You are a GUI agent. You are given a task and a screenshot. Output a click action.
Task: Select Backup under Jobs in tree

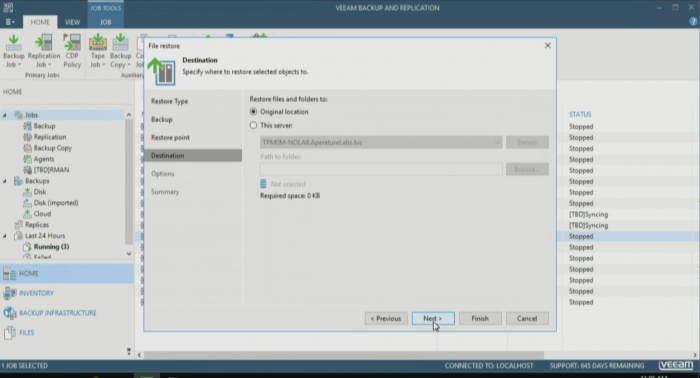pos(44,126)
